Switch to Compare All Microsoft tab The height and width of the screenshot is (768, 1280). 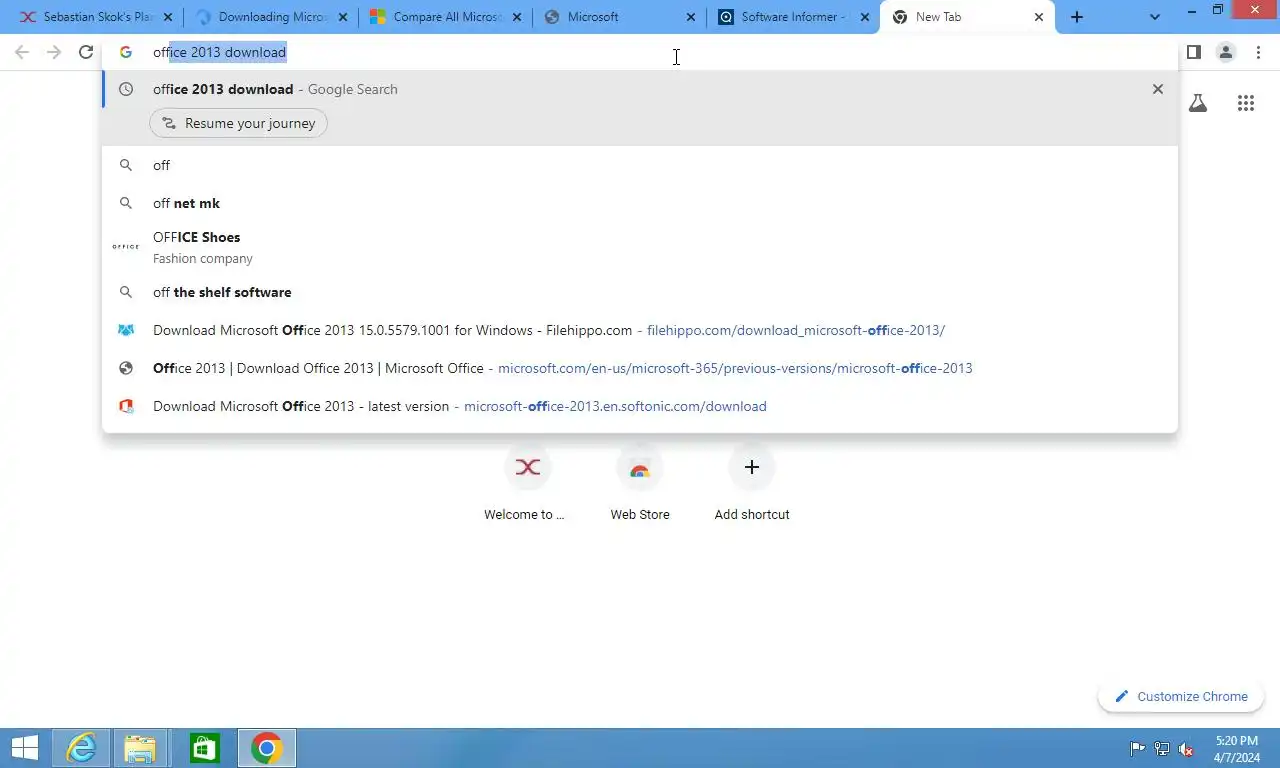click(x=444, y=17)
